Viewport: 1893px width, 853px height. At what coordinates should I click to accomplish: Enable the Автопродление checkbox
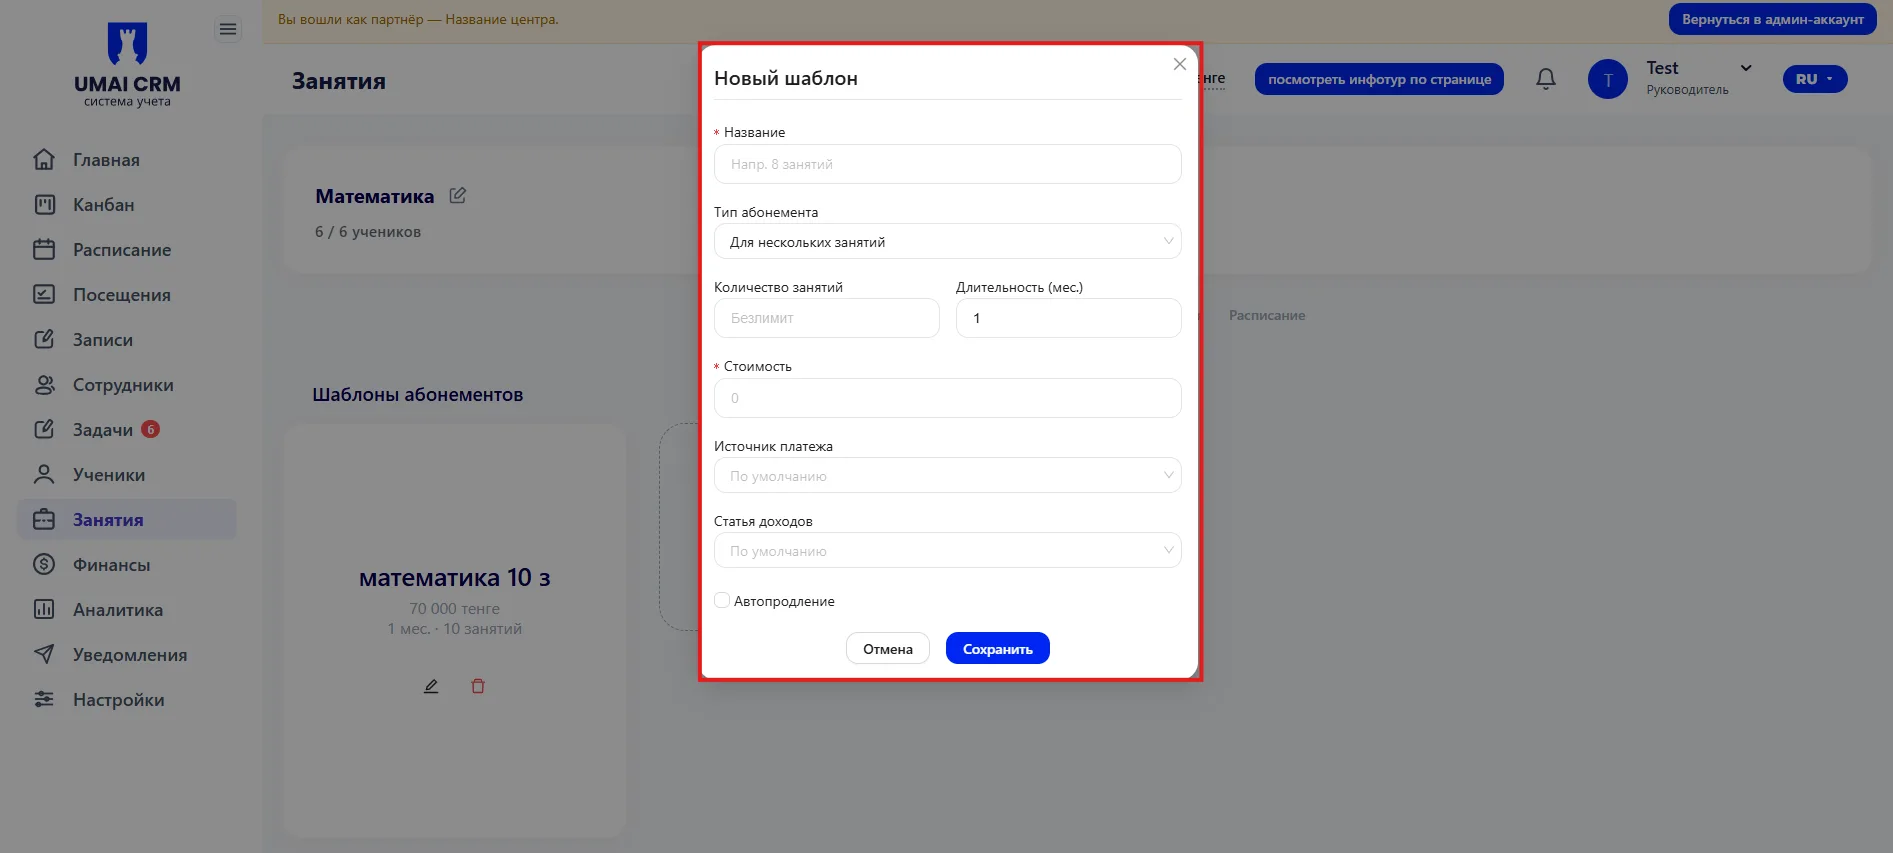pos(722,601)
